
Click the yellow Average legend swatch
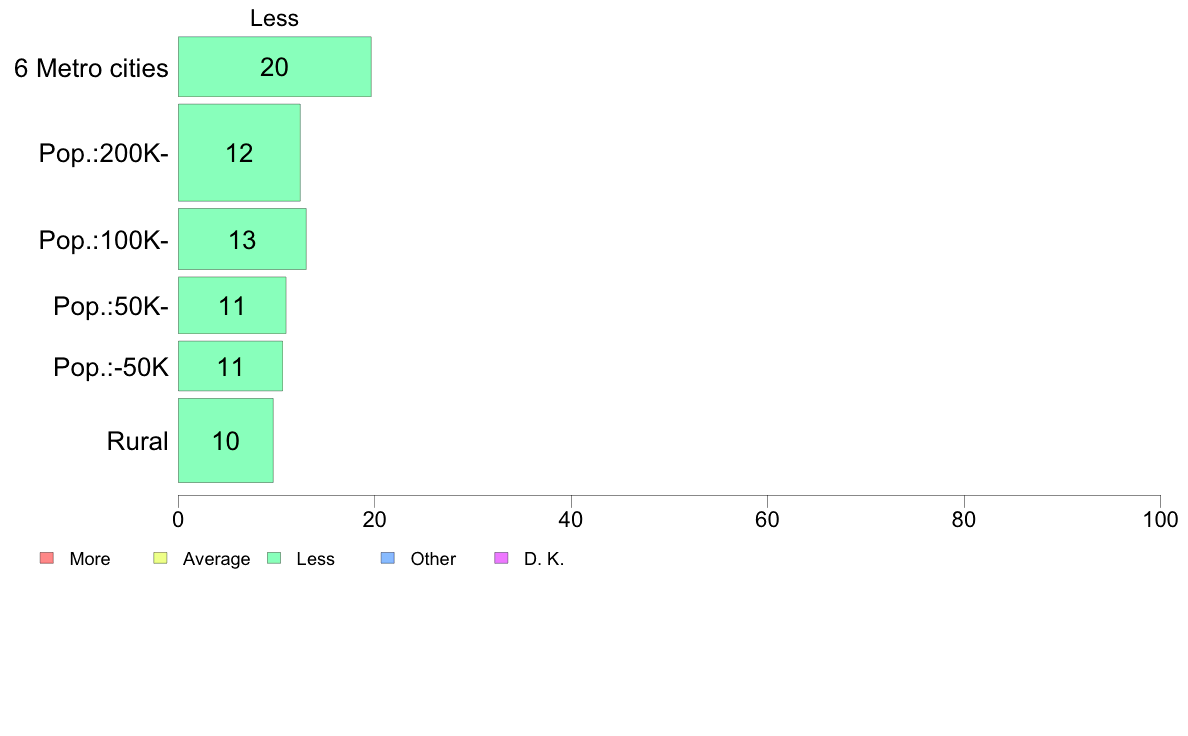tap(160, 558)
